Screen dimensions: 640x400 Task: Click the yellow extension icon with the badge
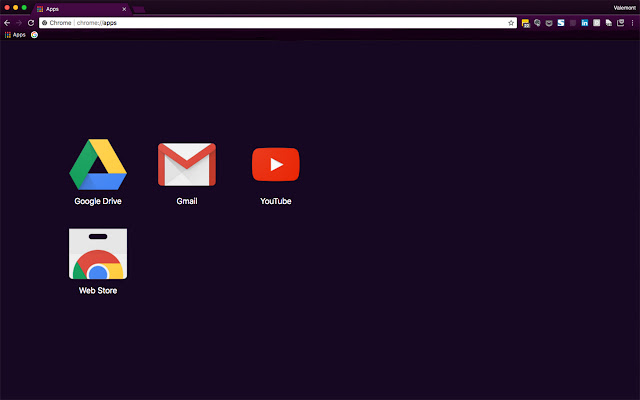click(525, 23)
